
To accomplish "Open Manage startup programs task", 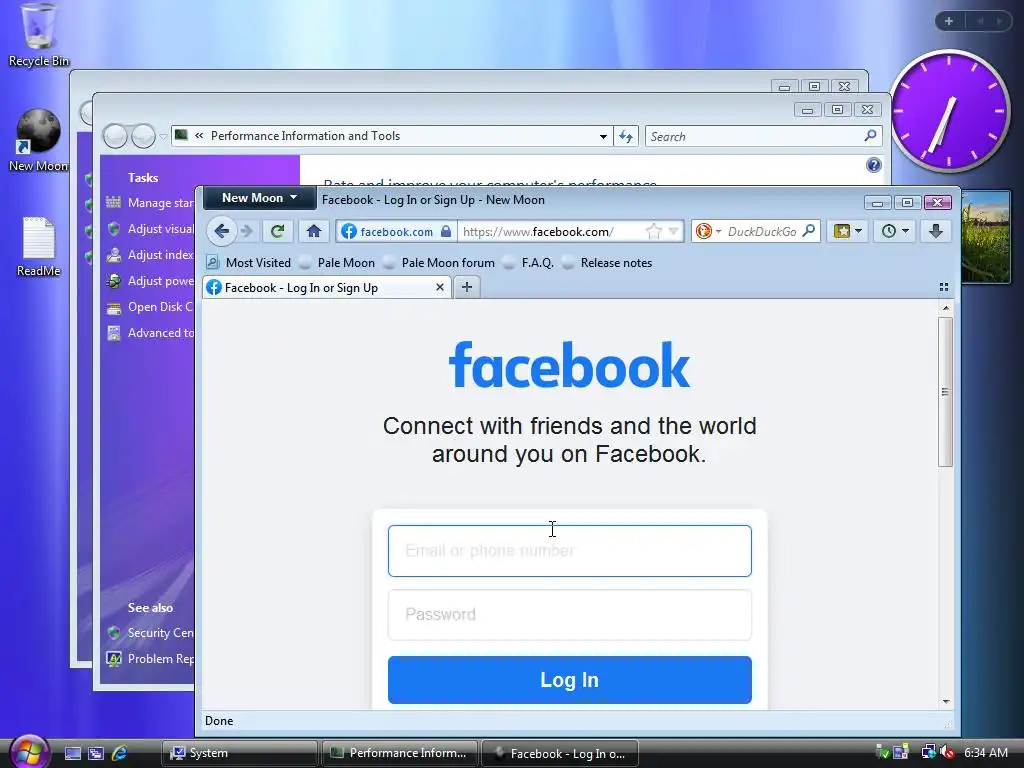I will (x=150, y=203).
